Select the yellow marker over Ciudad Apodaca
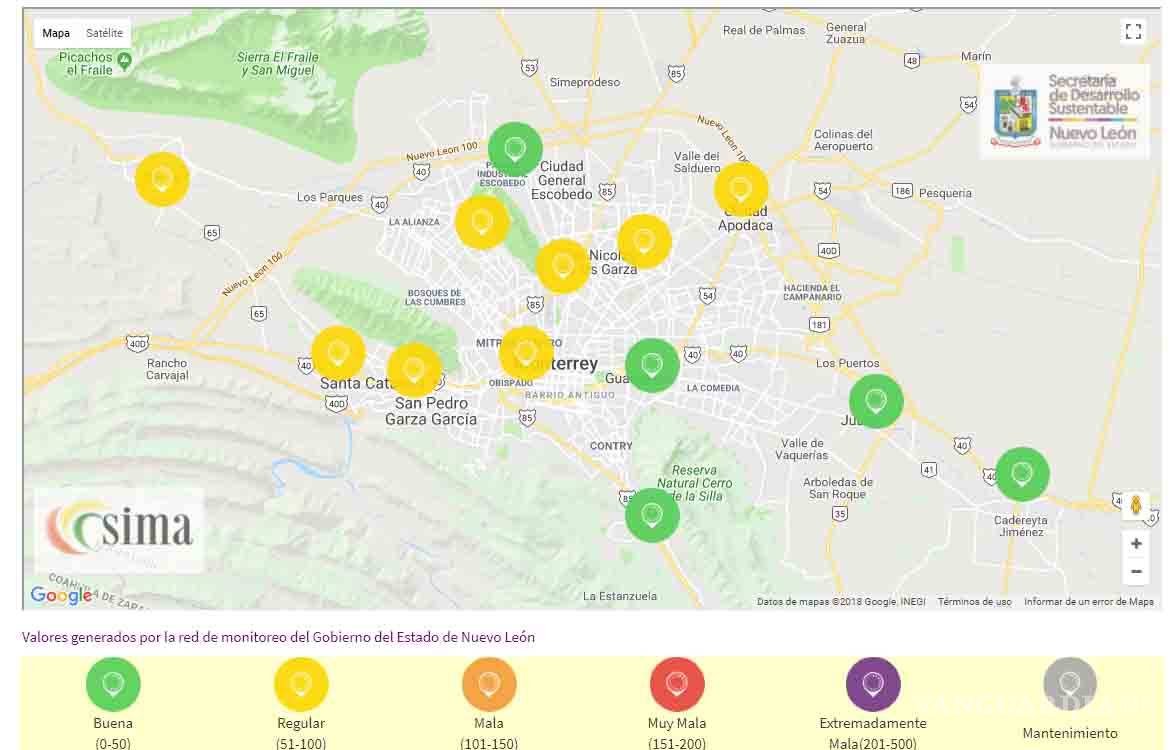 click(x=741, y=186)
